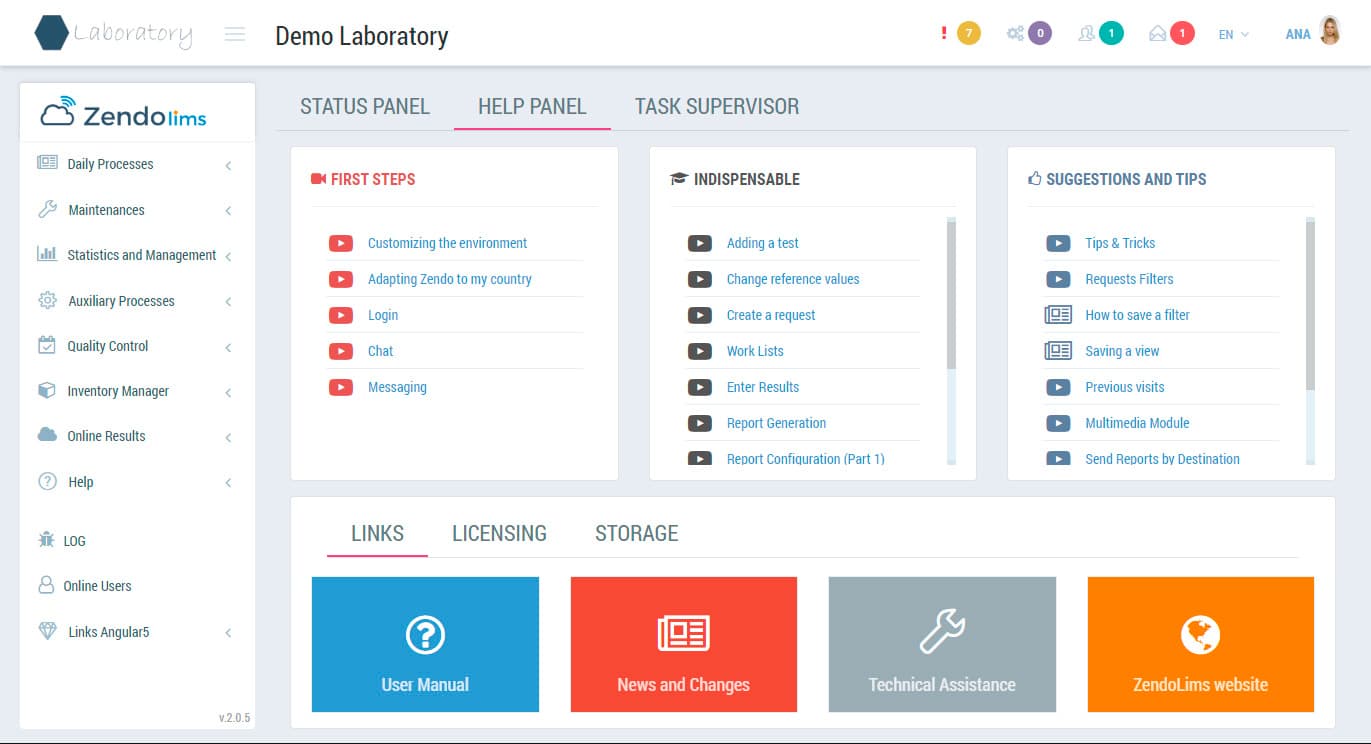Image resolution: width=1371 pixels, height=744 pixels.
Task: Open the blue User Manual tile
Action: tap(425, 644)
